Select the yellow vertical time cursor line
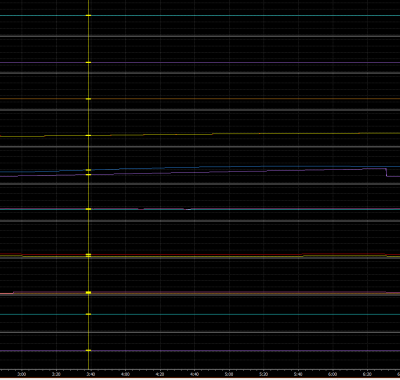 [88, 184]
